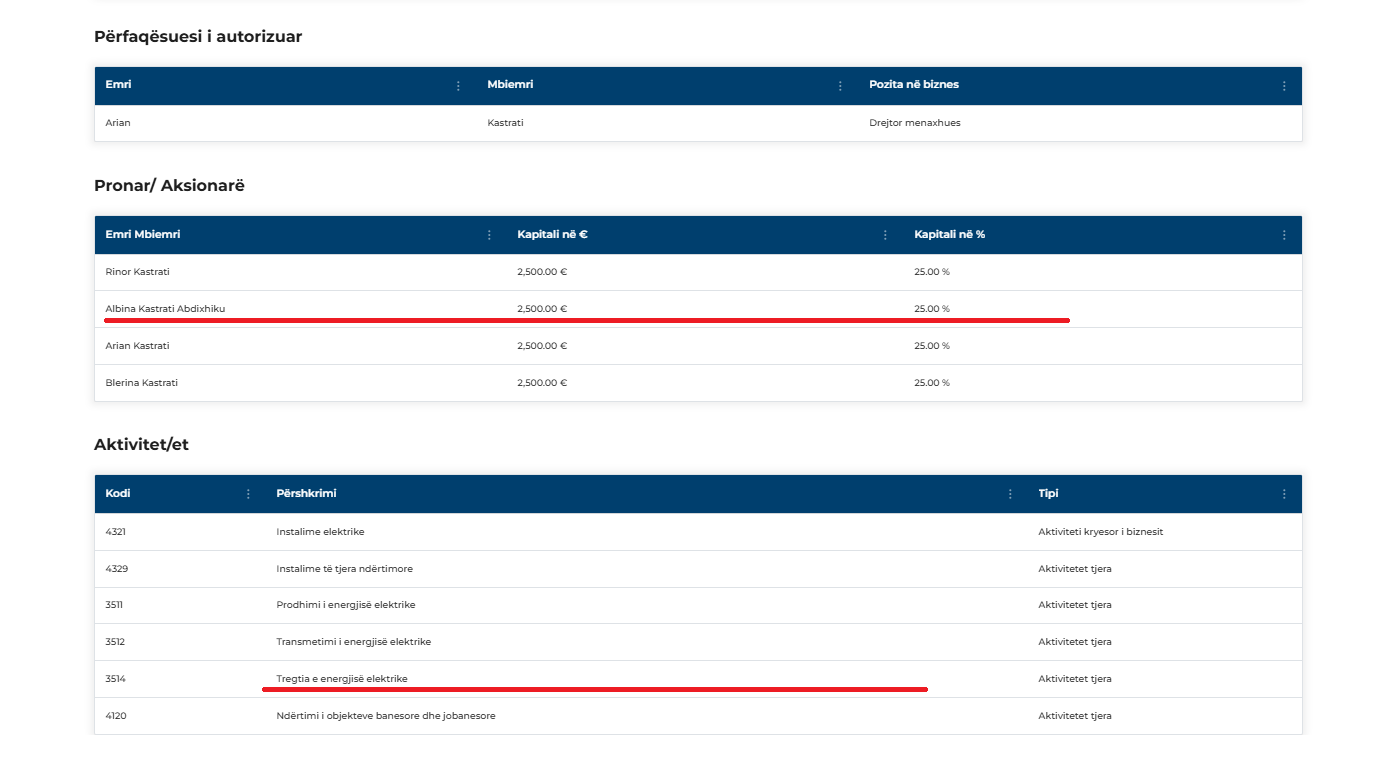Sort shareholders by Kapitali në € header label

click(x=551, y=235)
